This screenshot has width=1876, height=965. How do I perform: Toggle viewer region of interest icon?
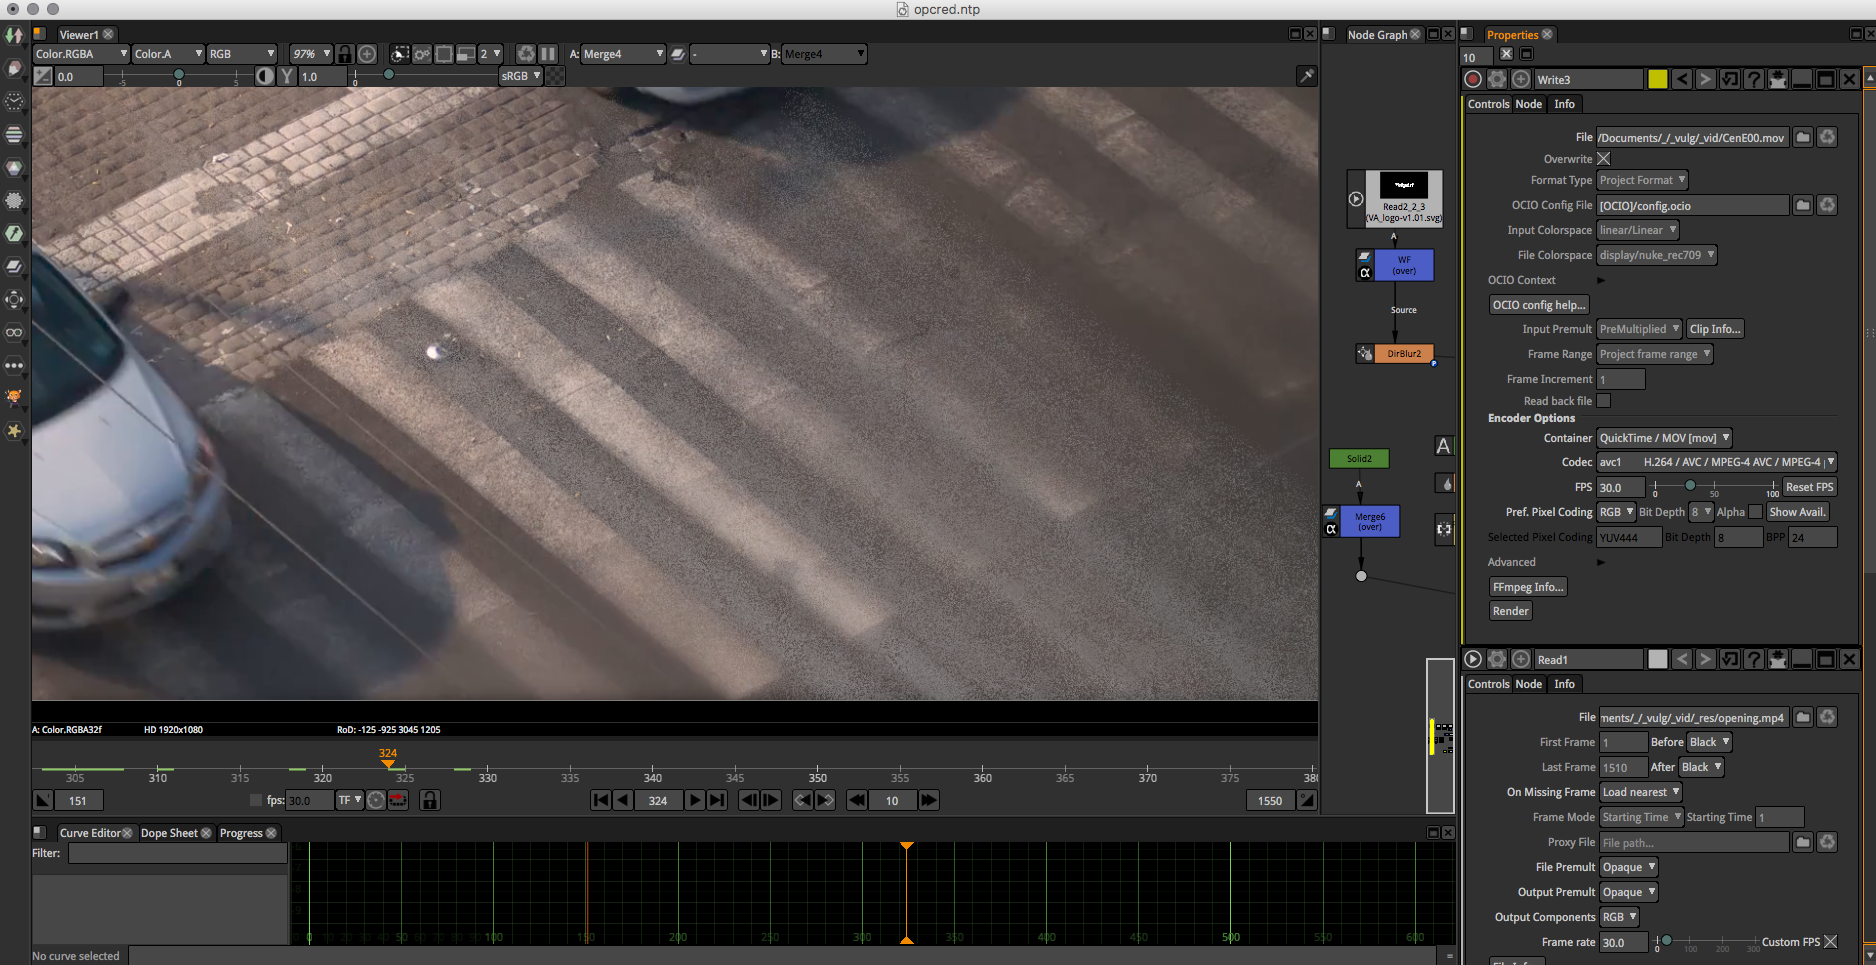click(443, 54)
